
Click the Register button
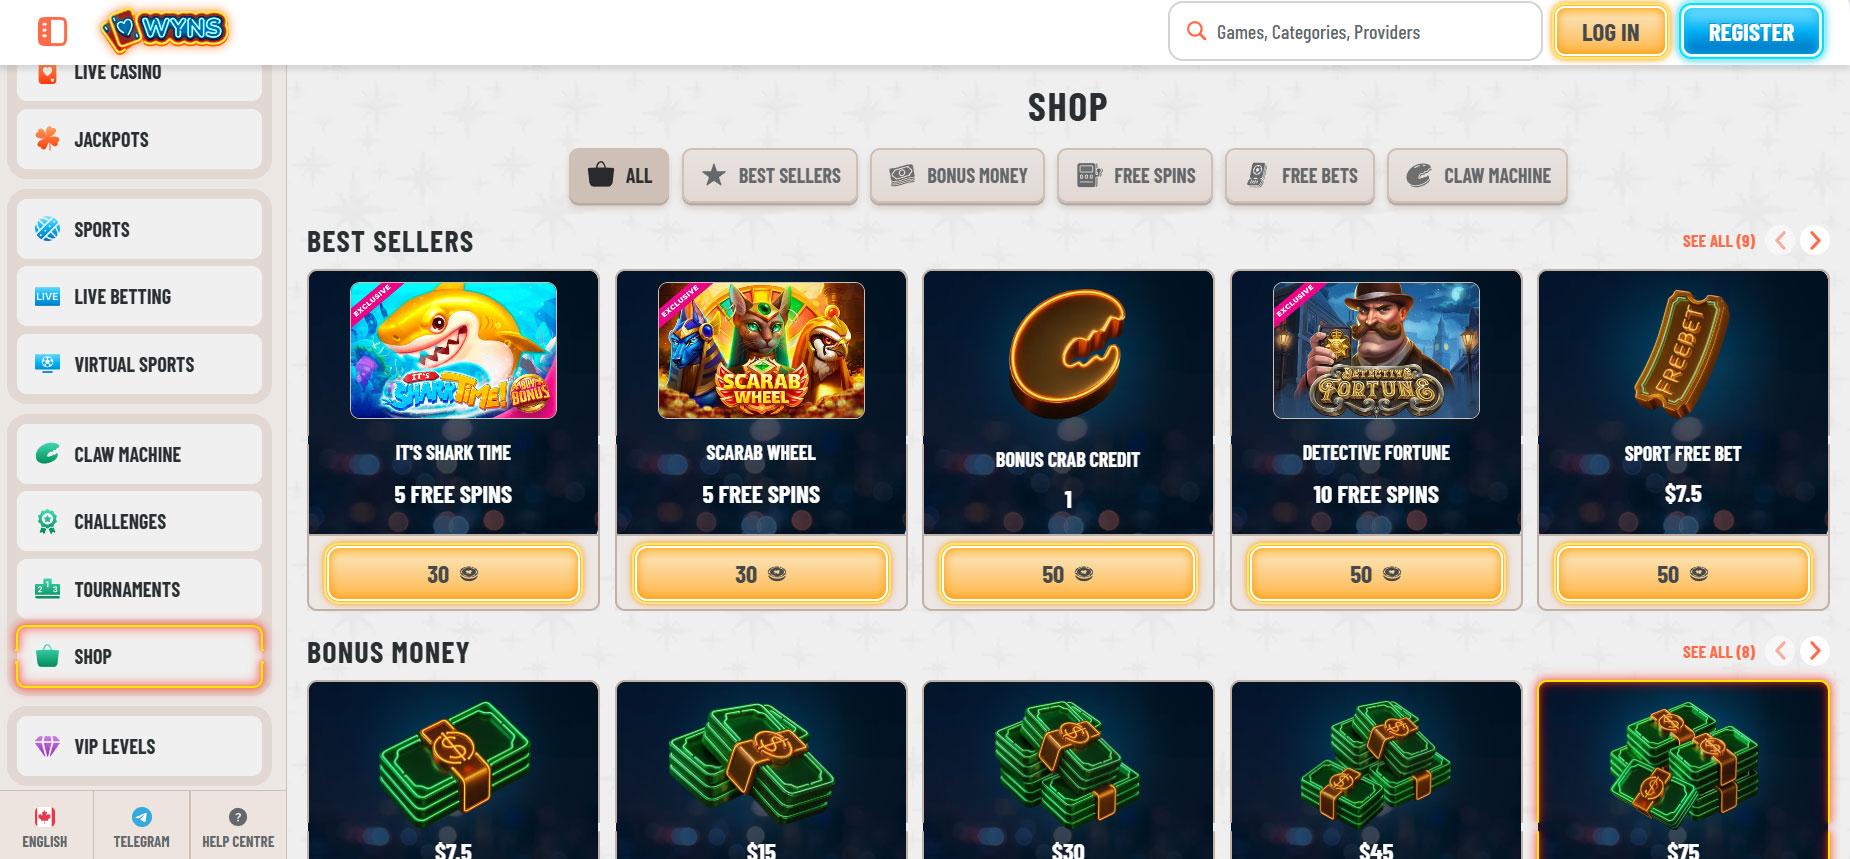(1751, 32)
